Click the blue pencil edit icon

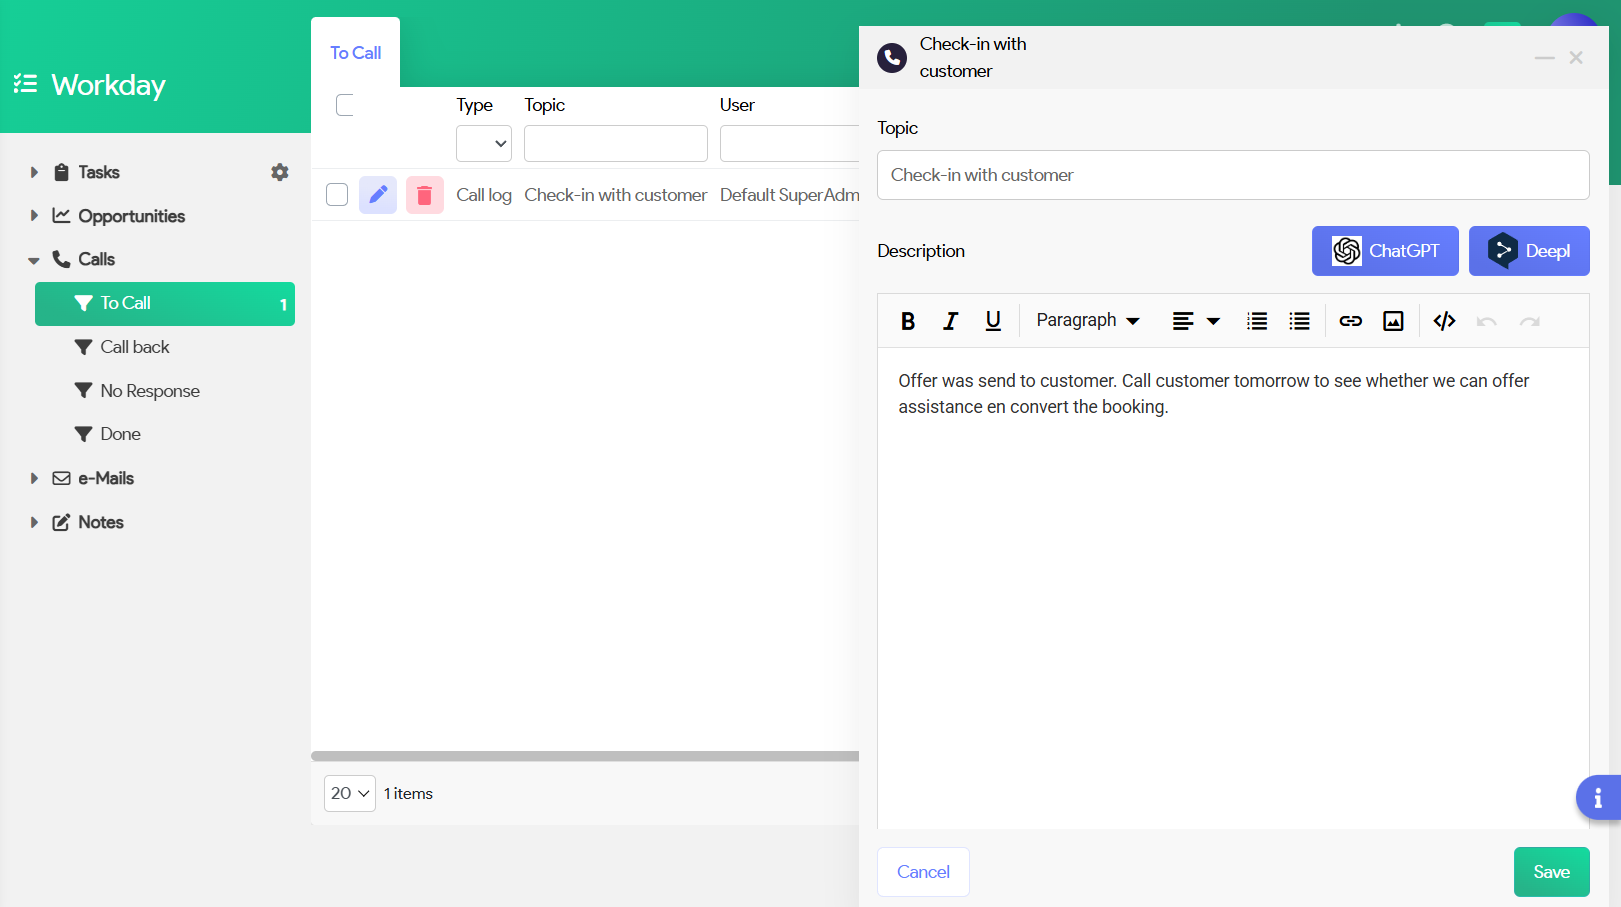[x=378, y=195]
